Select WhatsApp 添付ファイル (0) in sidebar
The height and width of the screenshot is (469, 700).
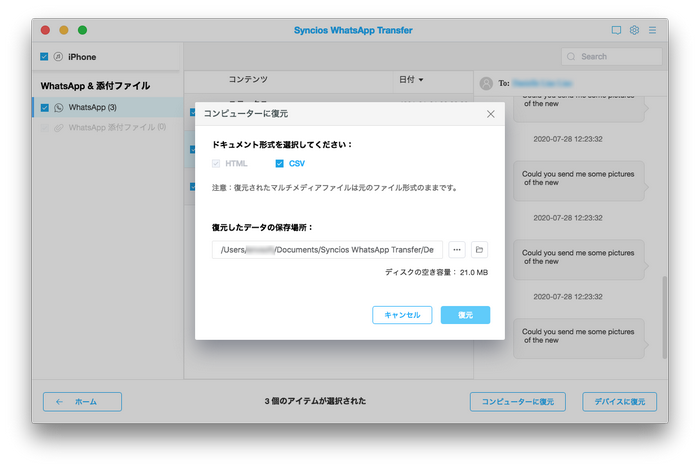(108, 128)
